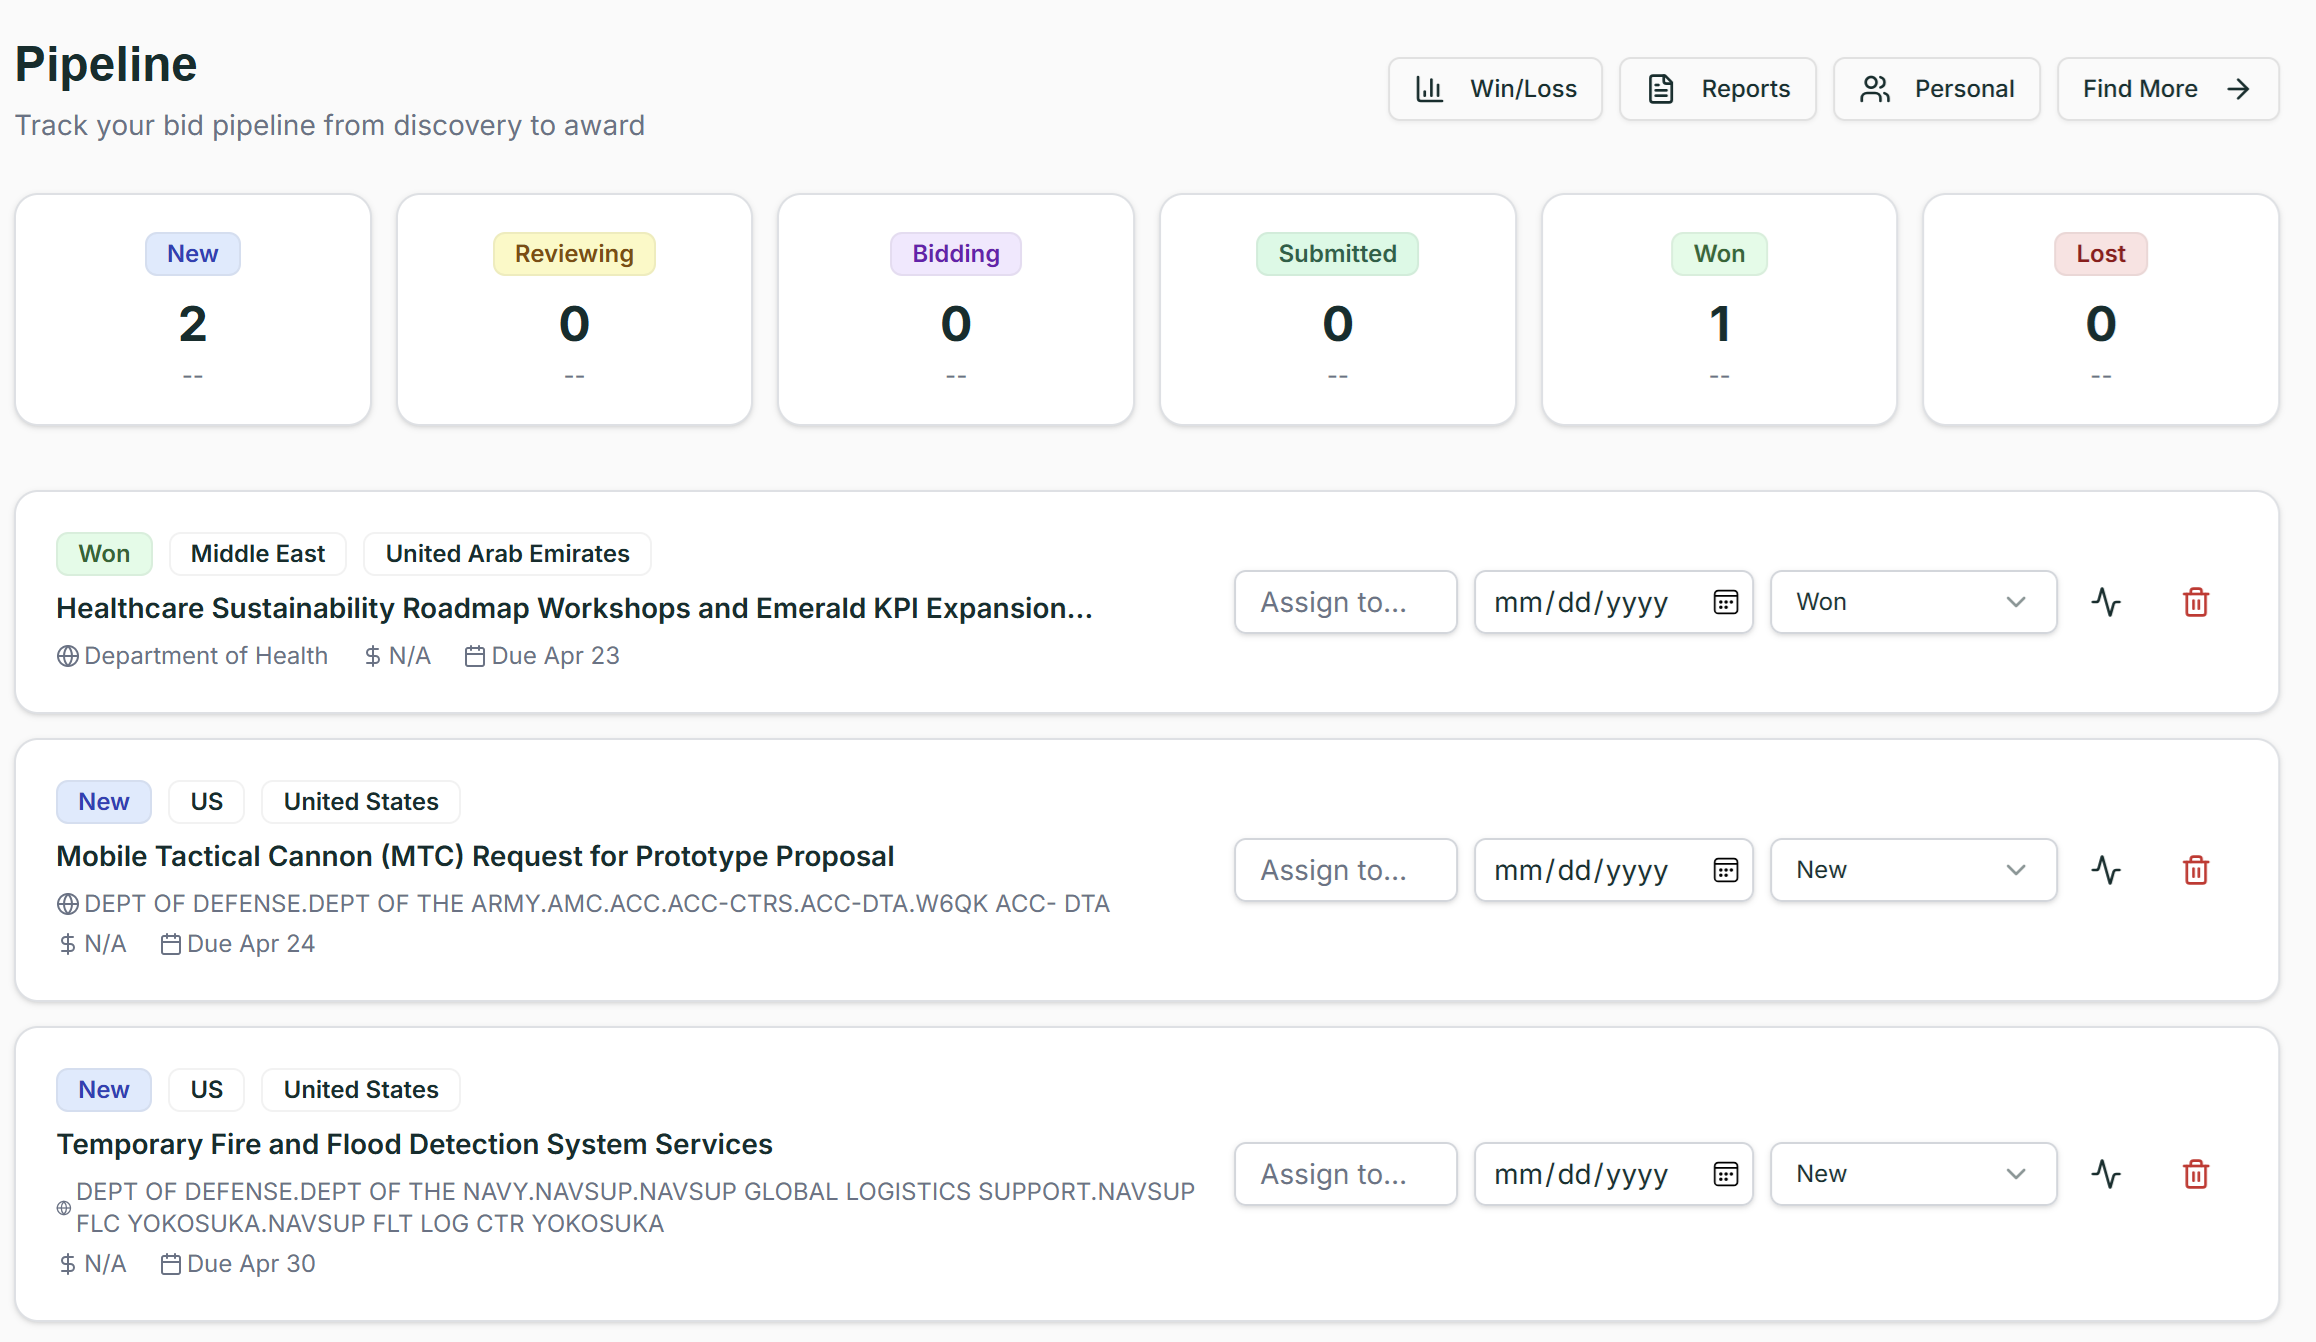Click Assign to field for Healthcare bid
The image size is (2316, 1342).
(1345, 602)
